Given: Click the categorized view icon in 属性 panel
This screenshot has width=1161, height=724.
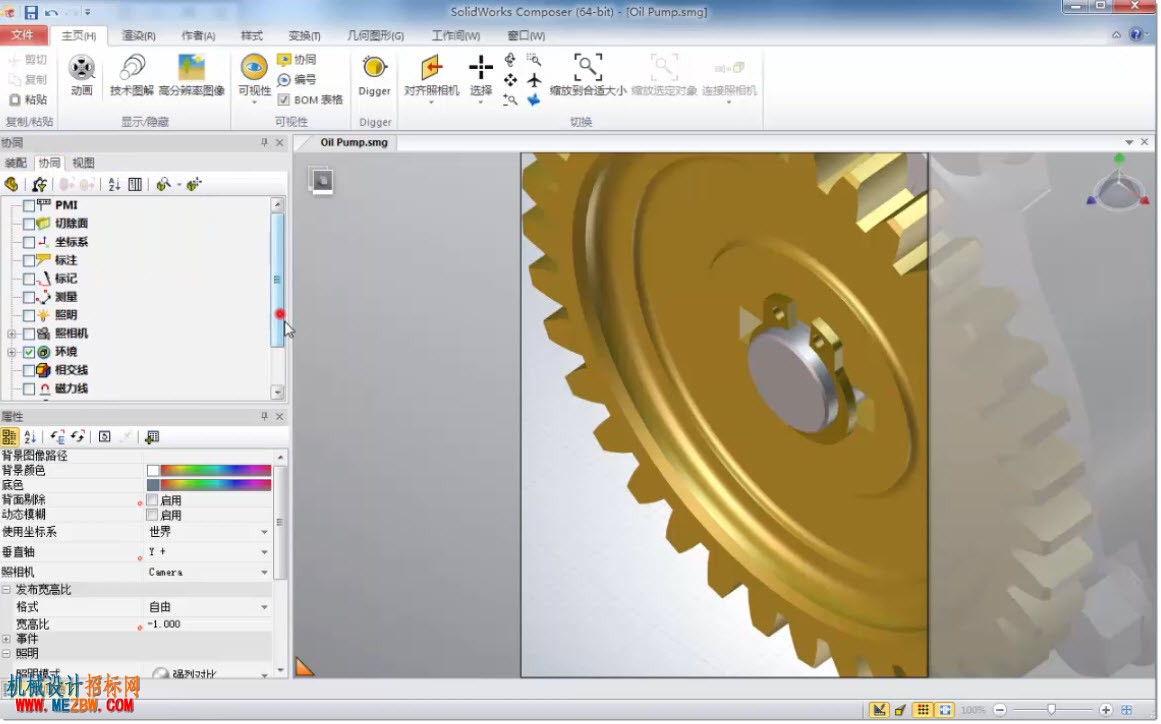Looking at the screenshot, I should point(10,437).
